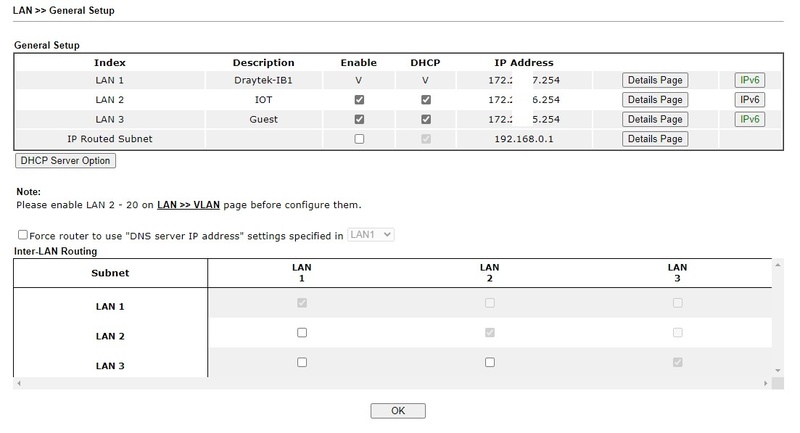The image size is (800, 433).
Task: Click the IPv6 button for LAN 3
Action: tap(750, 119)
